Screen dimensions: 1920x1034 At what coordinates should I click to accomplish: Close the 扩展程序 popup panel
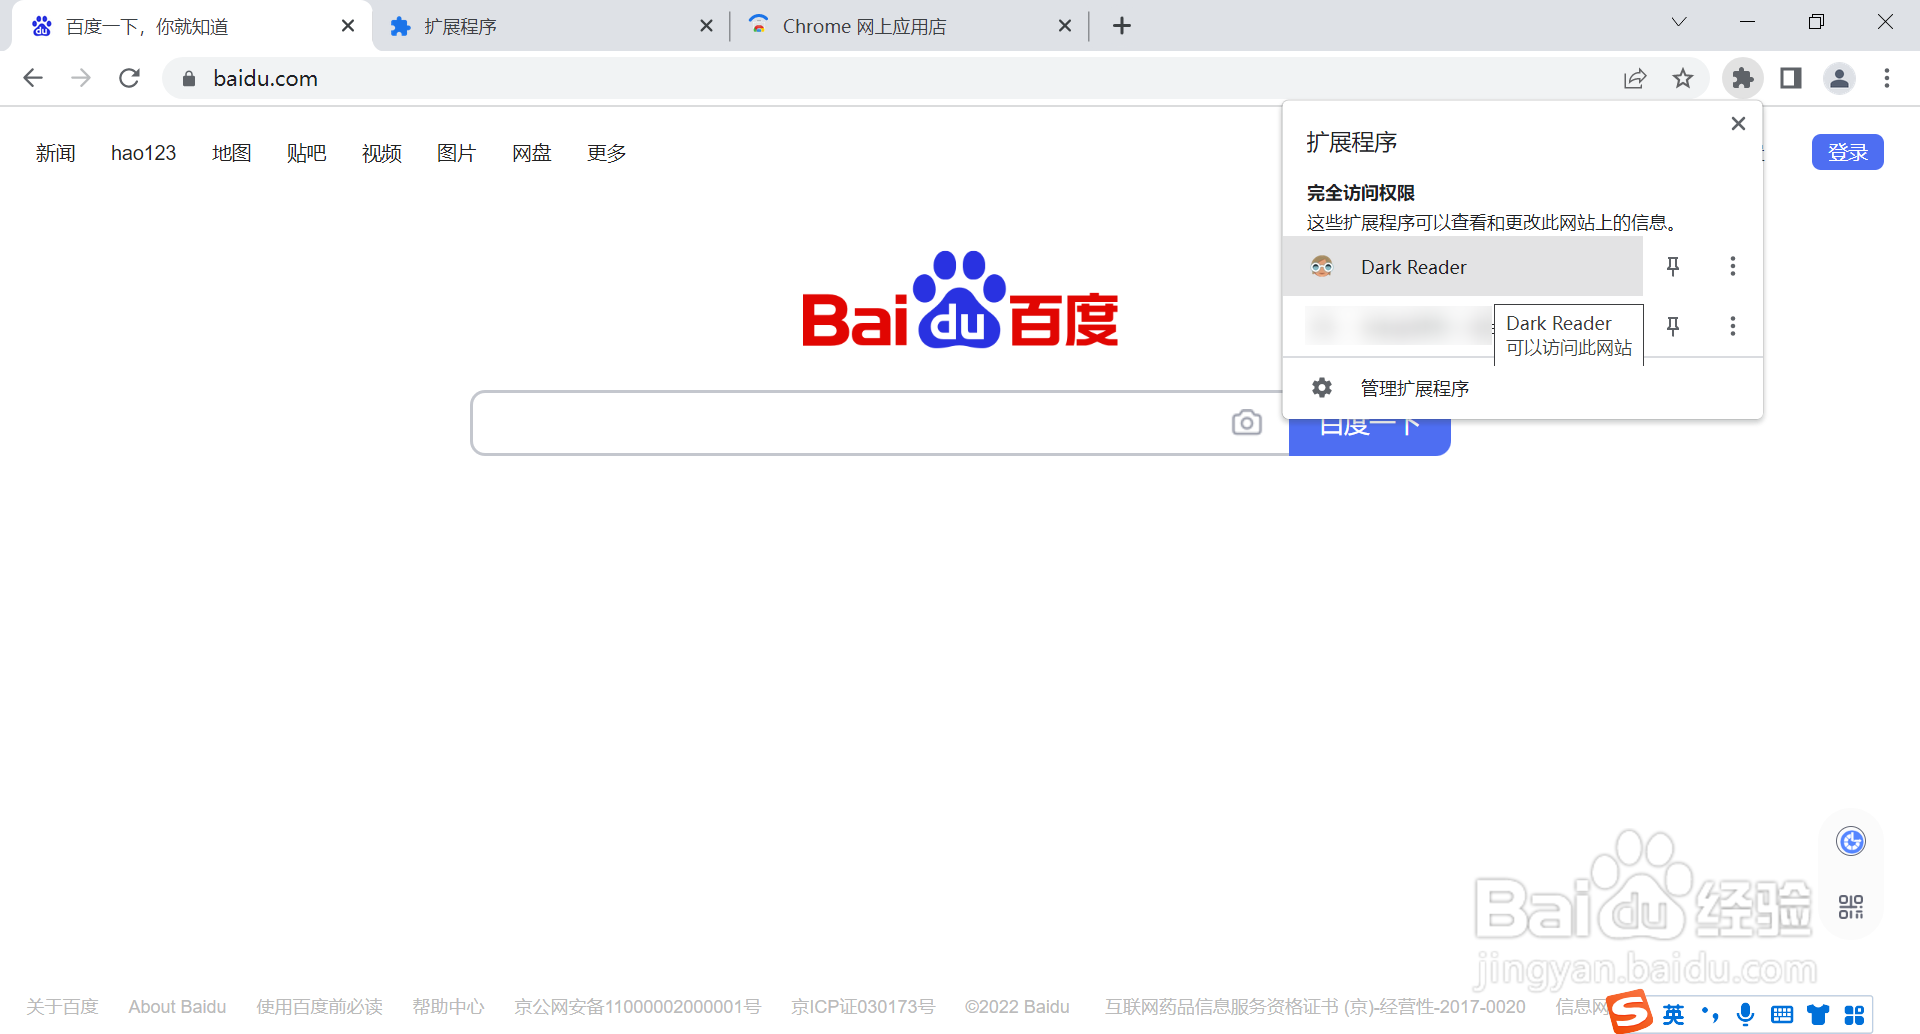click(1738, 123)
